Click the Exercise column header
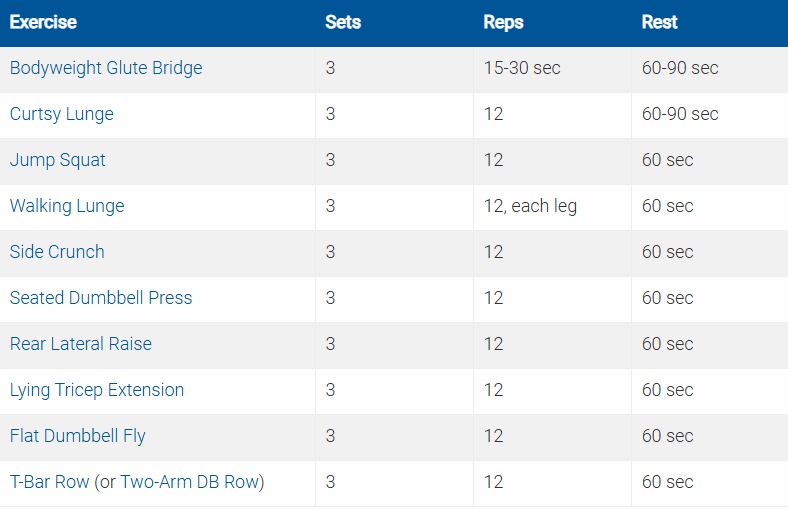 point(43,22)
